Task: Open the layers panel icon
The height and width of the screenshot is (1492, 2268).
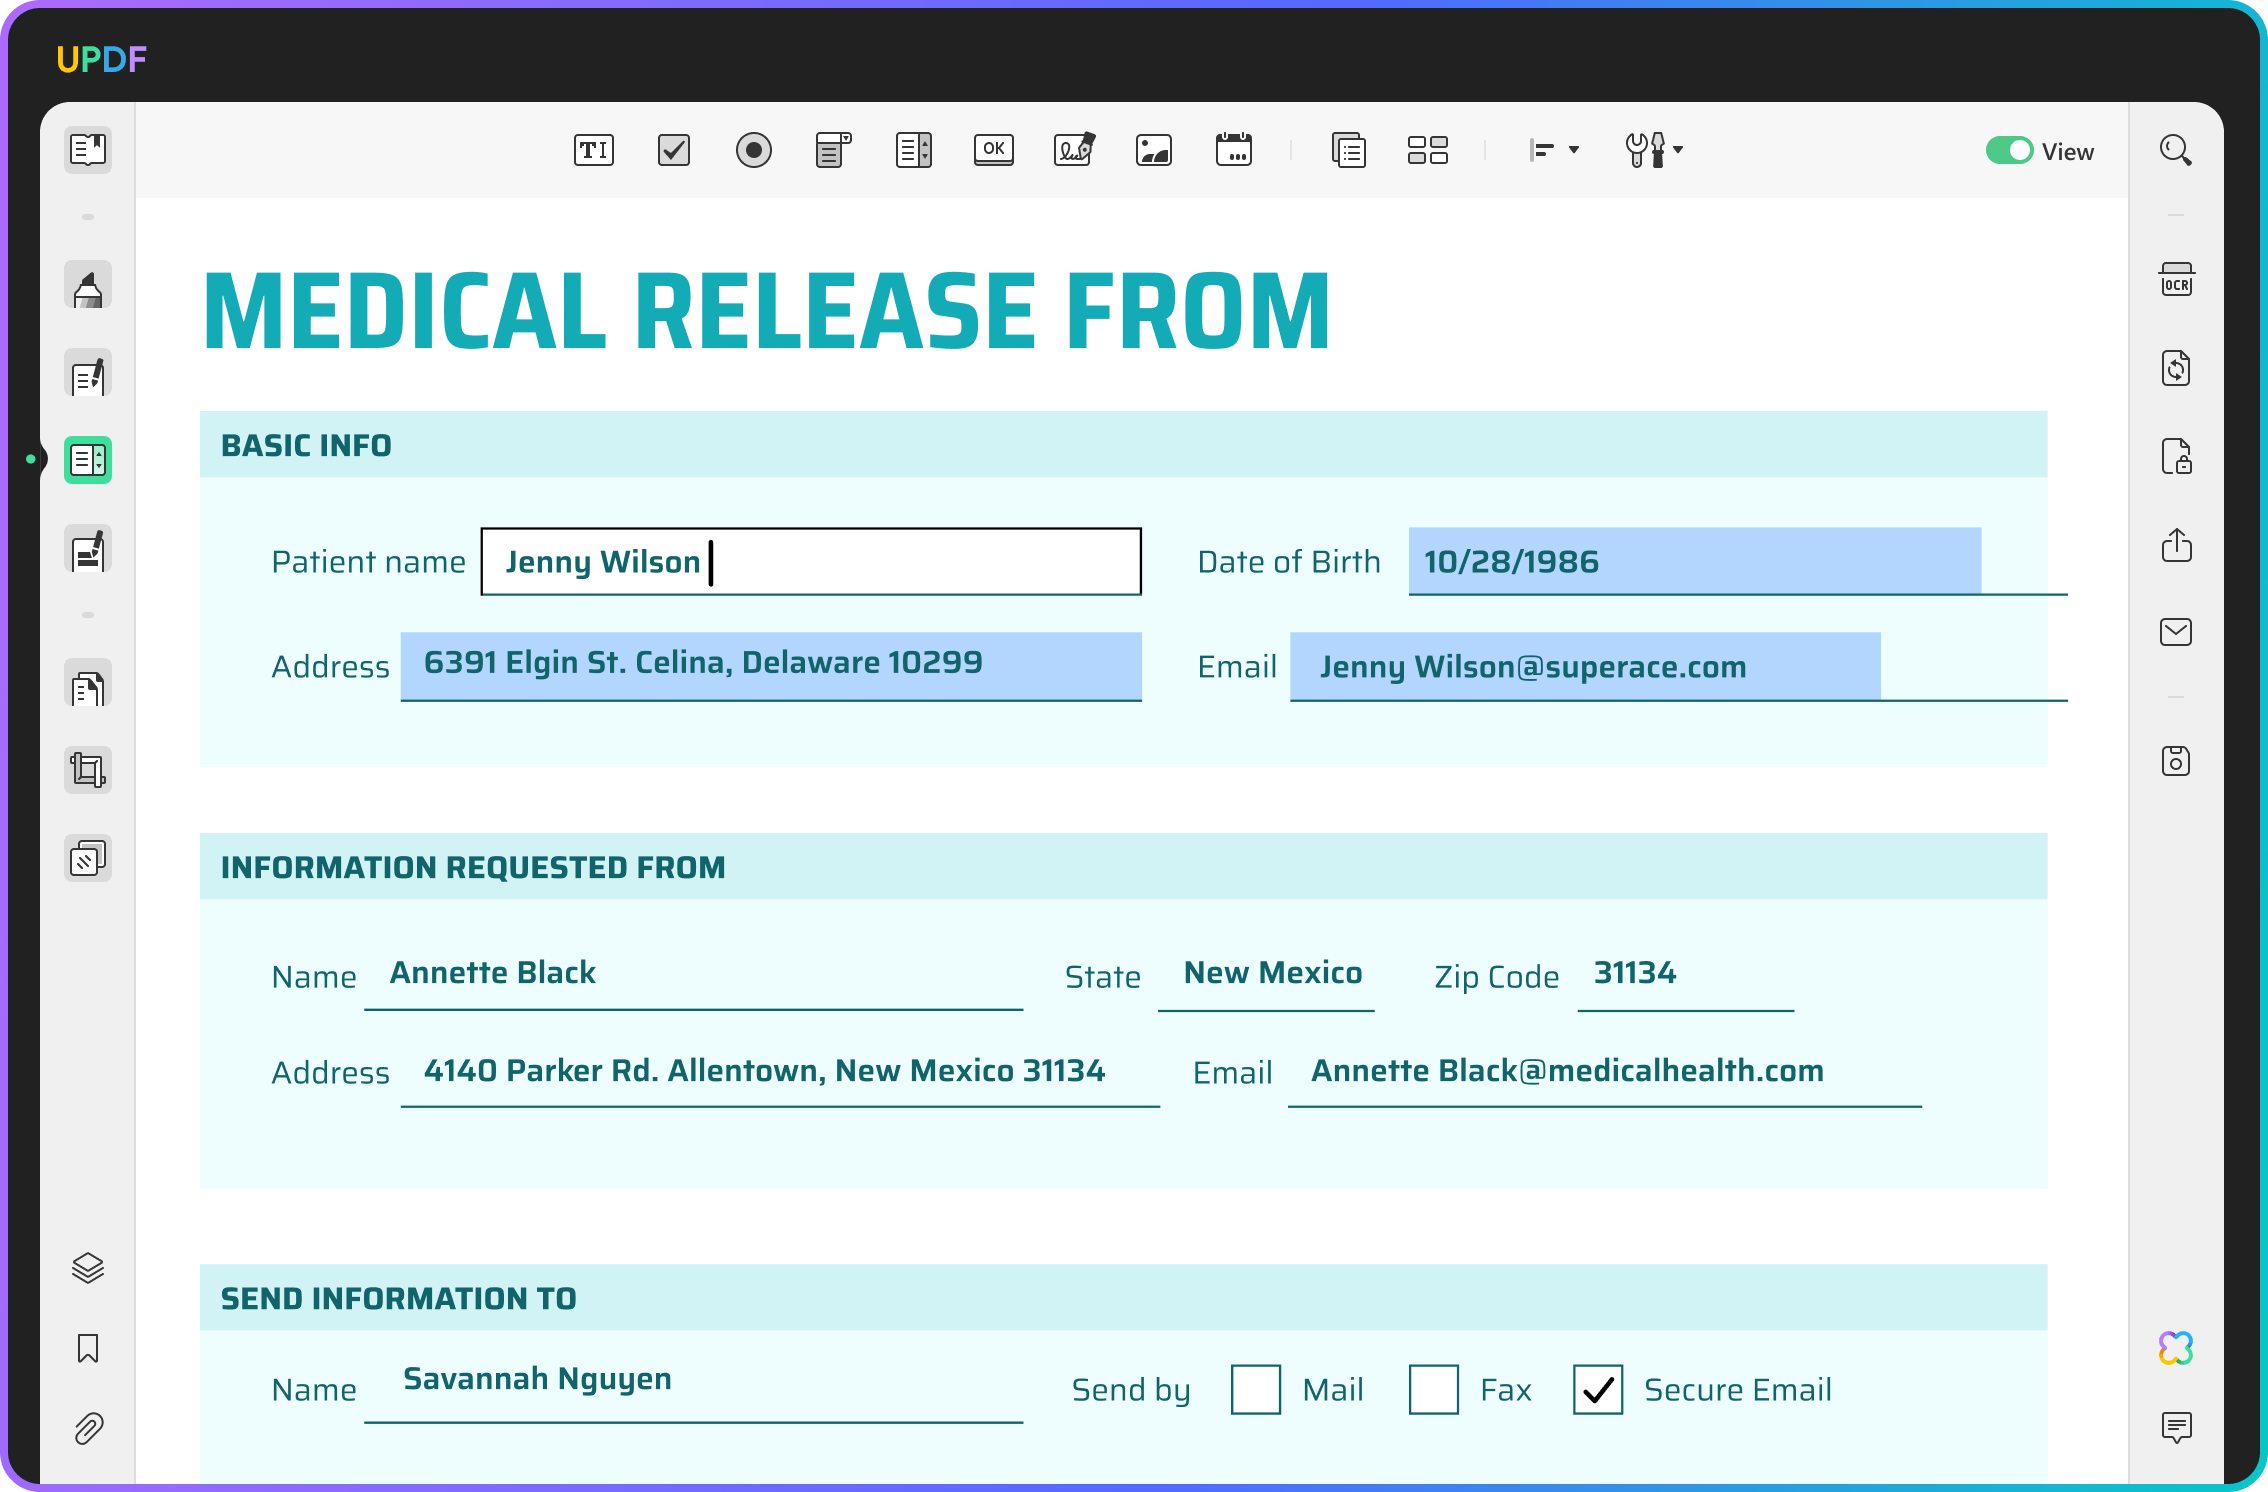Action: point(88,1267)
